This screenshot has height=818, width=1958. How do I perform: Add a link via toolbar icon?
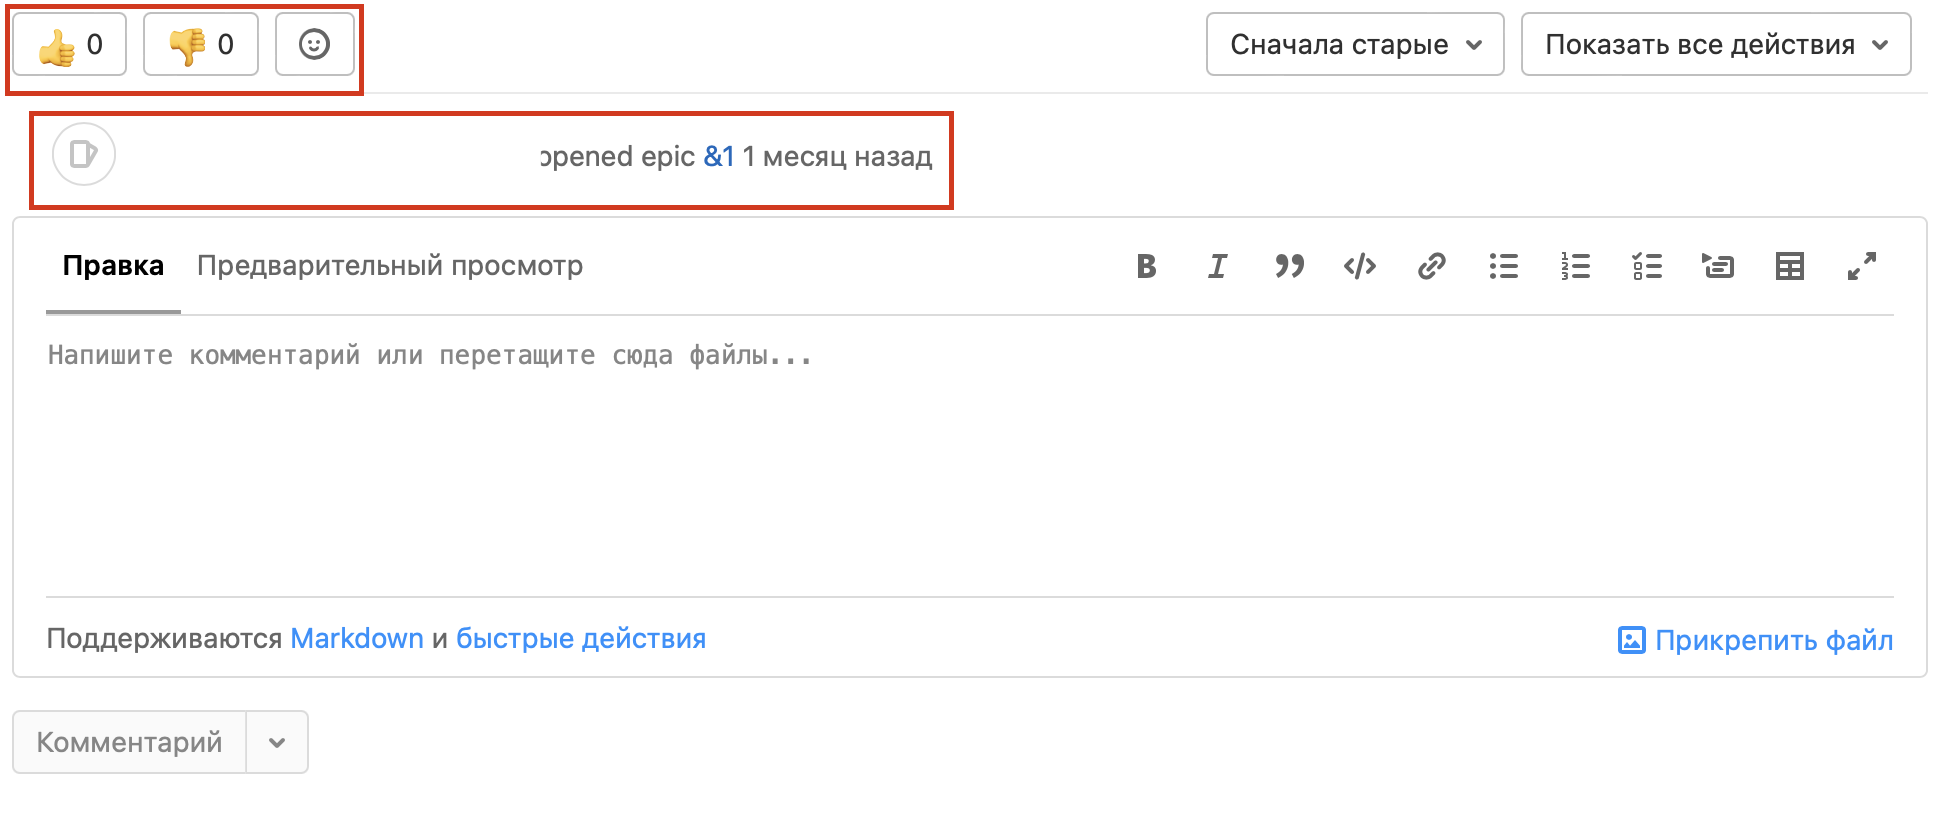1431,266
